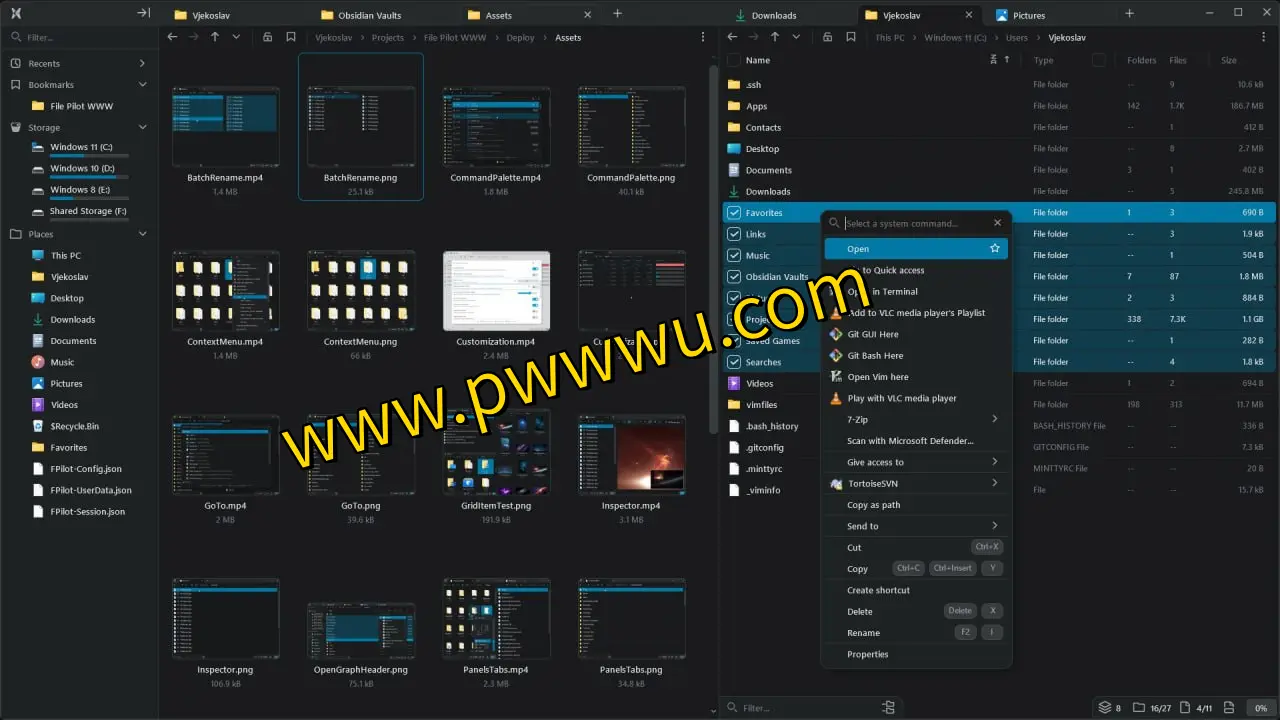This screenshot has height=720, width=1280.
Task: Collapse the Storage section in sidebar
Action: click(143, 128)
